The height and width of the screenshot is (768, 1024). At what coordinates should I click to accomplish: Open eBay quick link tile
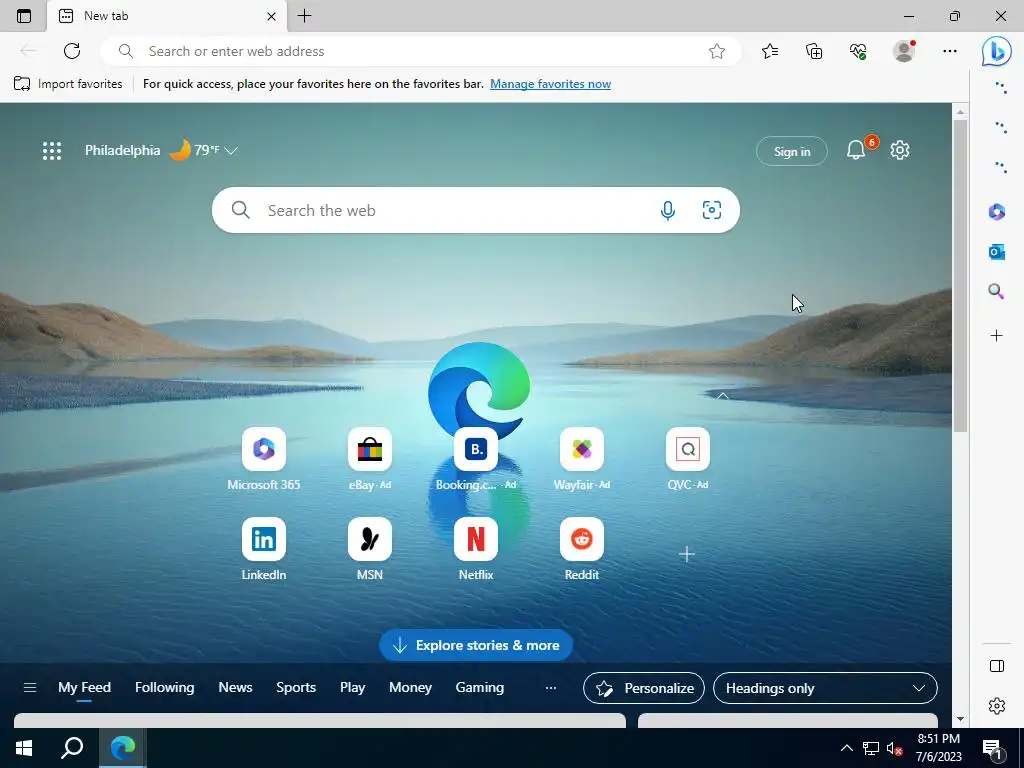click(370, 458)
